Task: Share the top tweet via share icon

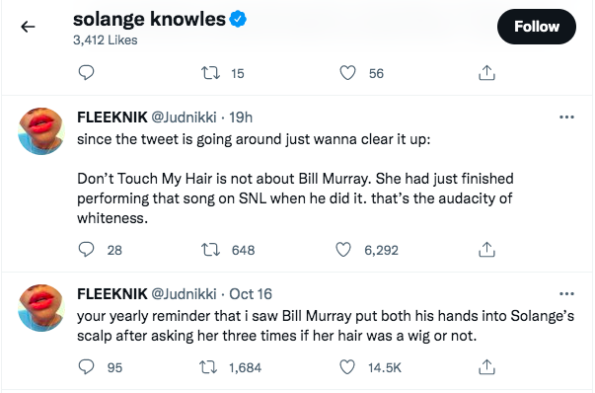Action: (486, 73)
